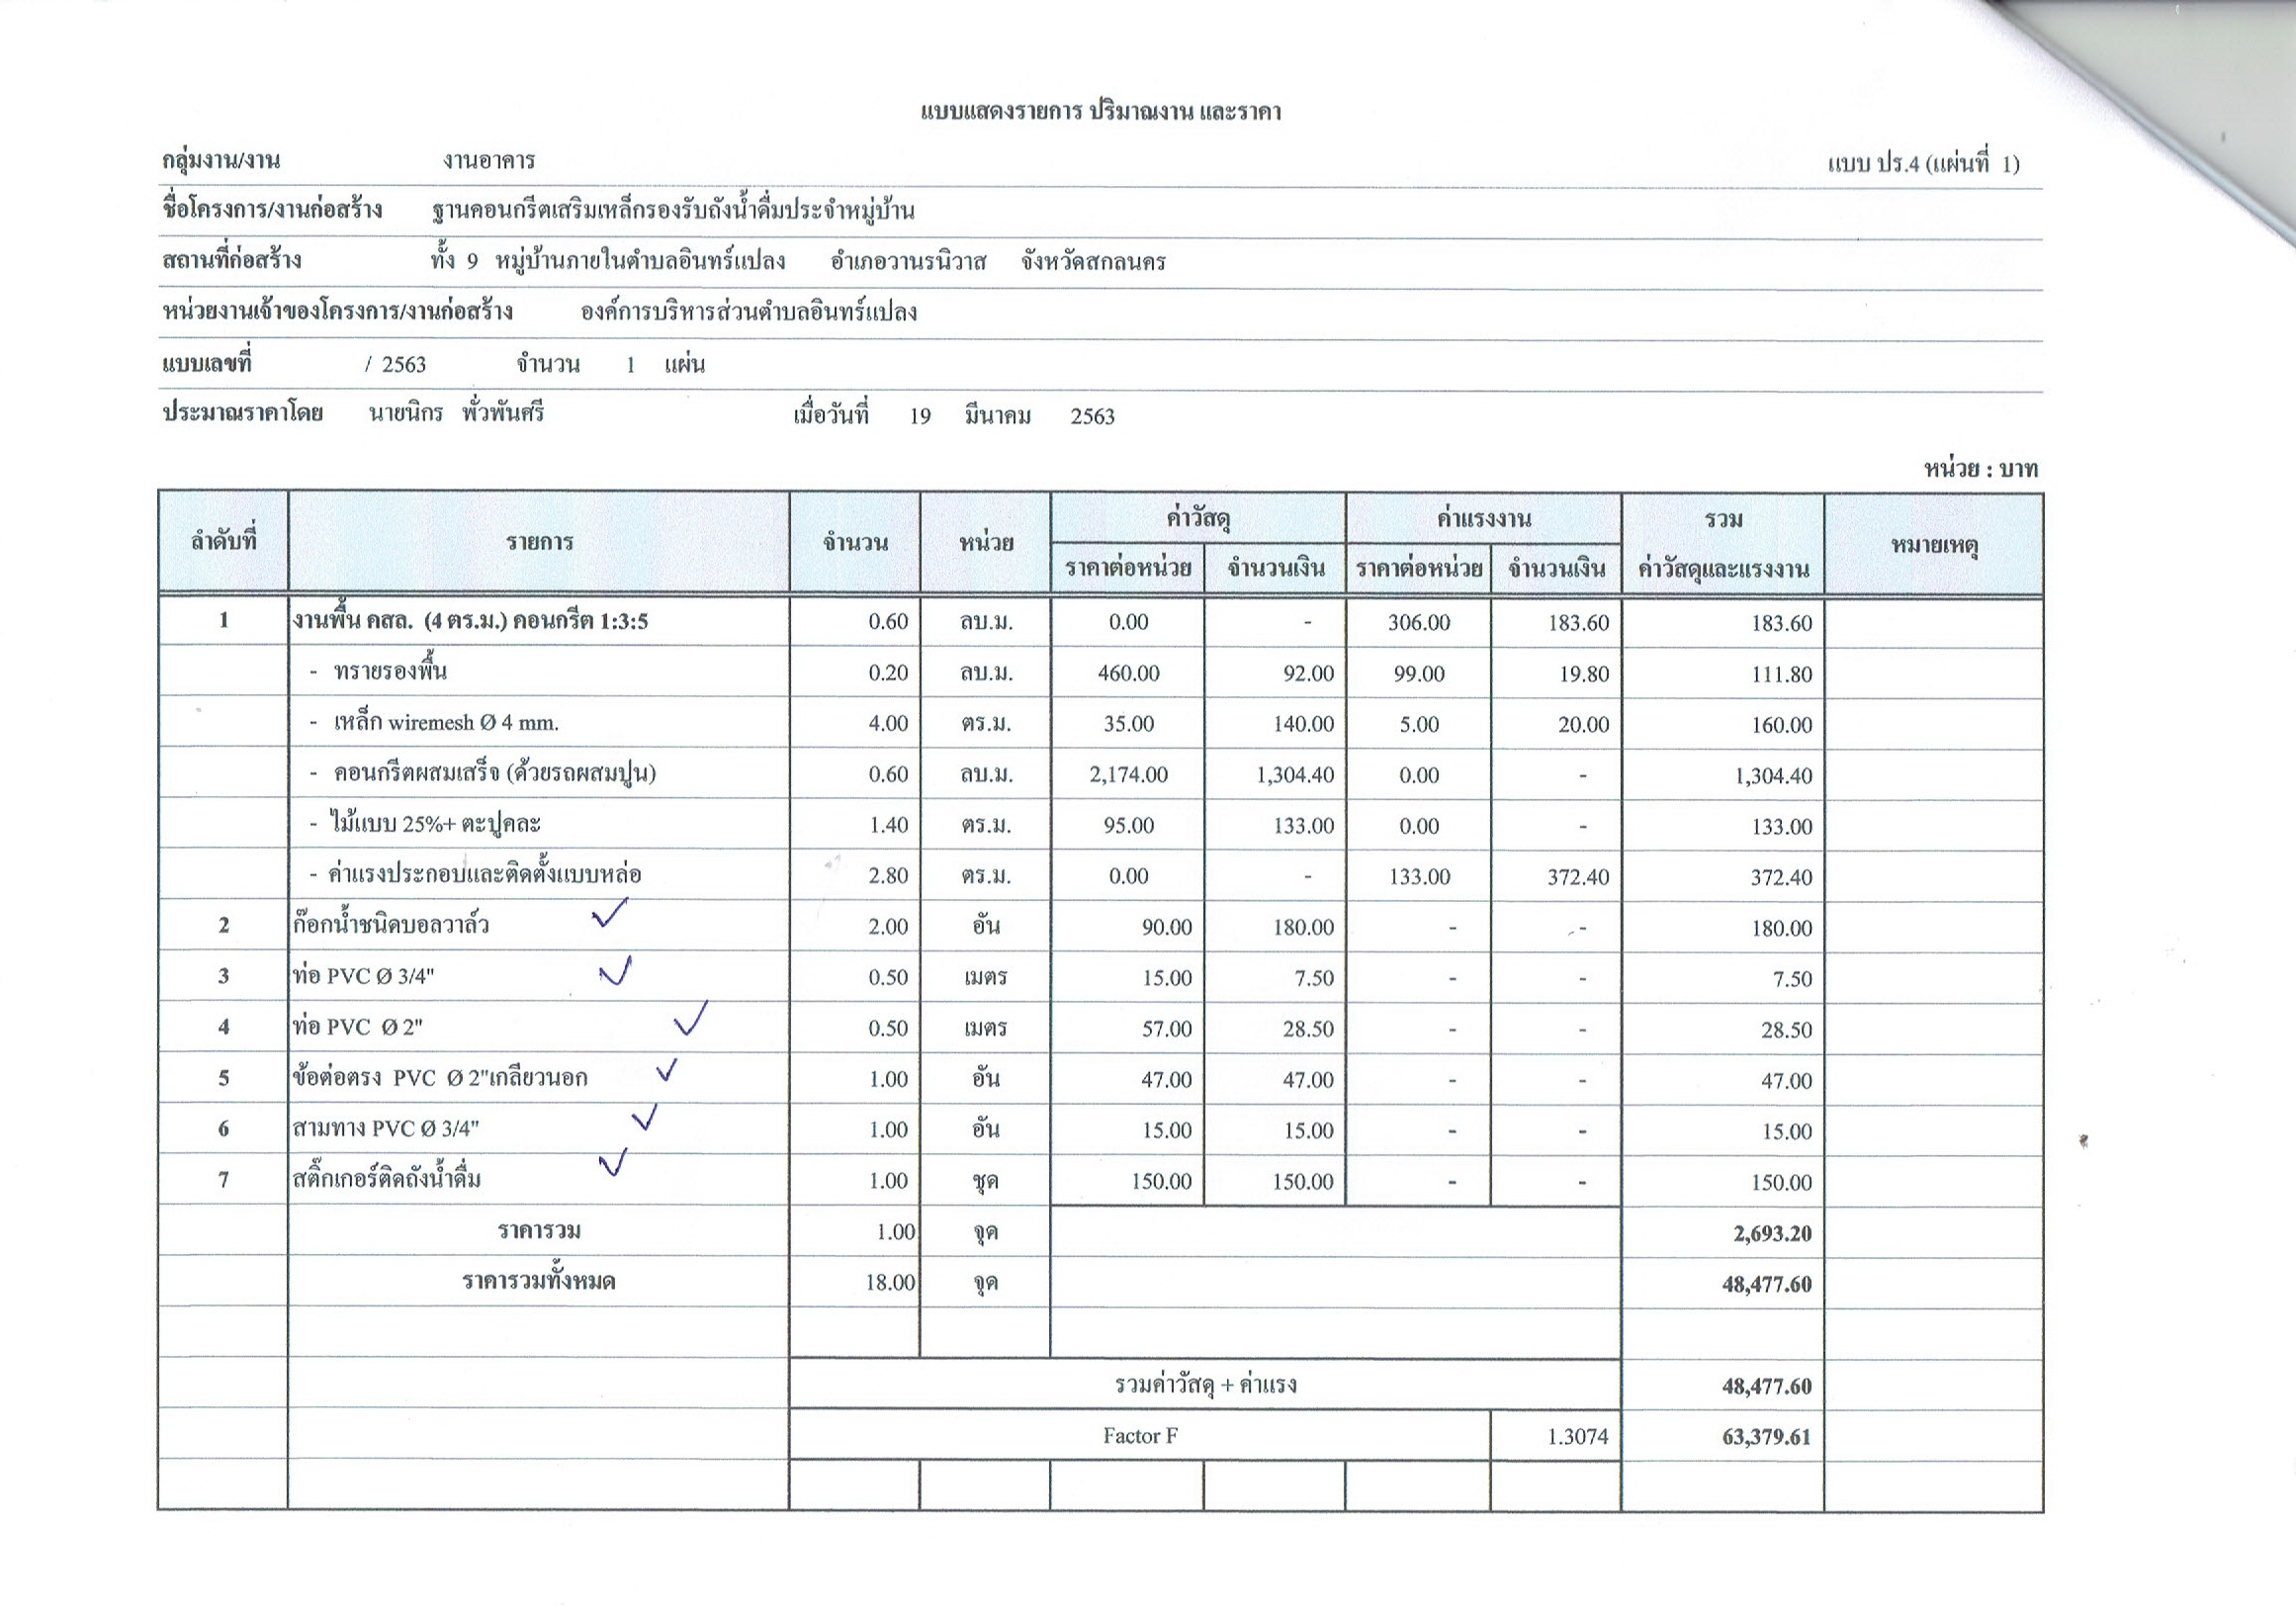Click the รายการ column header
Viewport: 2296px width, 1619px height.
tap(539, 543)
